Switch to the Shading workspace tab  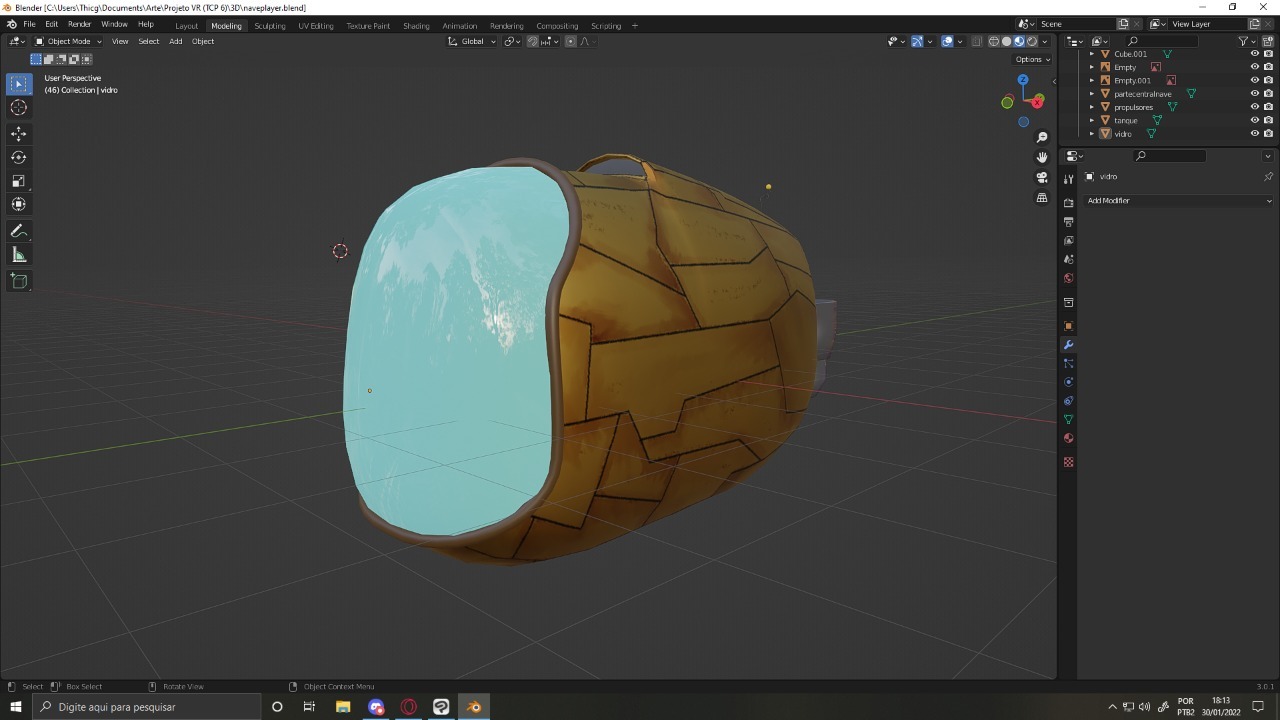416,25
